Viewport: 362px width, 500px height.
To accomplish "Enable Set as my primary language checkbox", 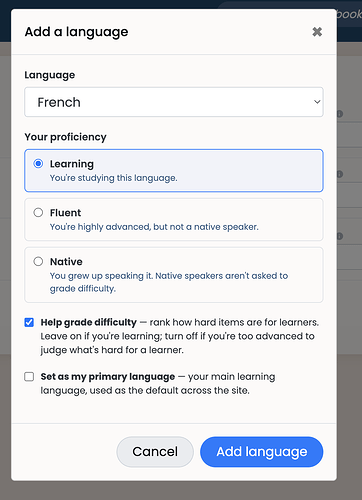I will click(29, 377).
